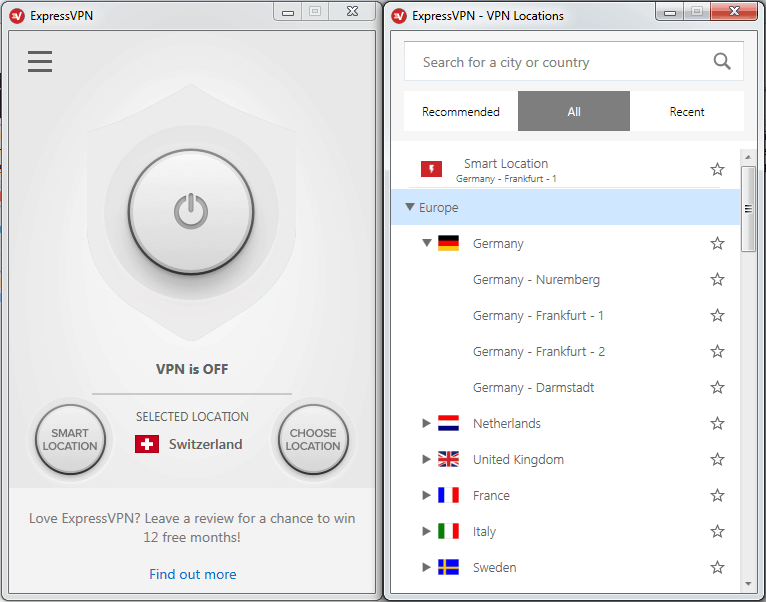This screenshot has height=602, width=766.
Task: Expand the Sweden locations
Action: click(x=426, y=567)
